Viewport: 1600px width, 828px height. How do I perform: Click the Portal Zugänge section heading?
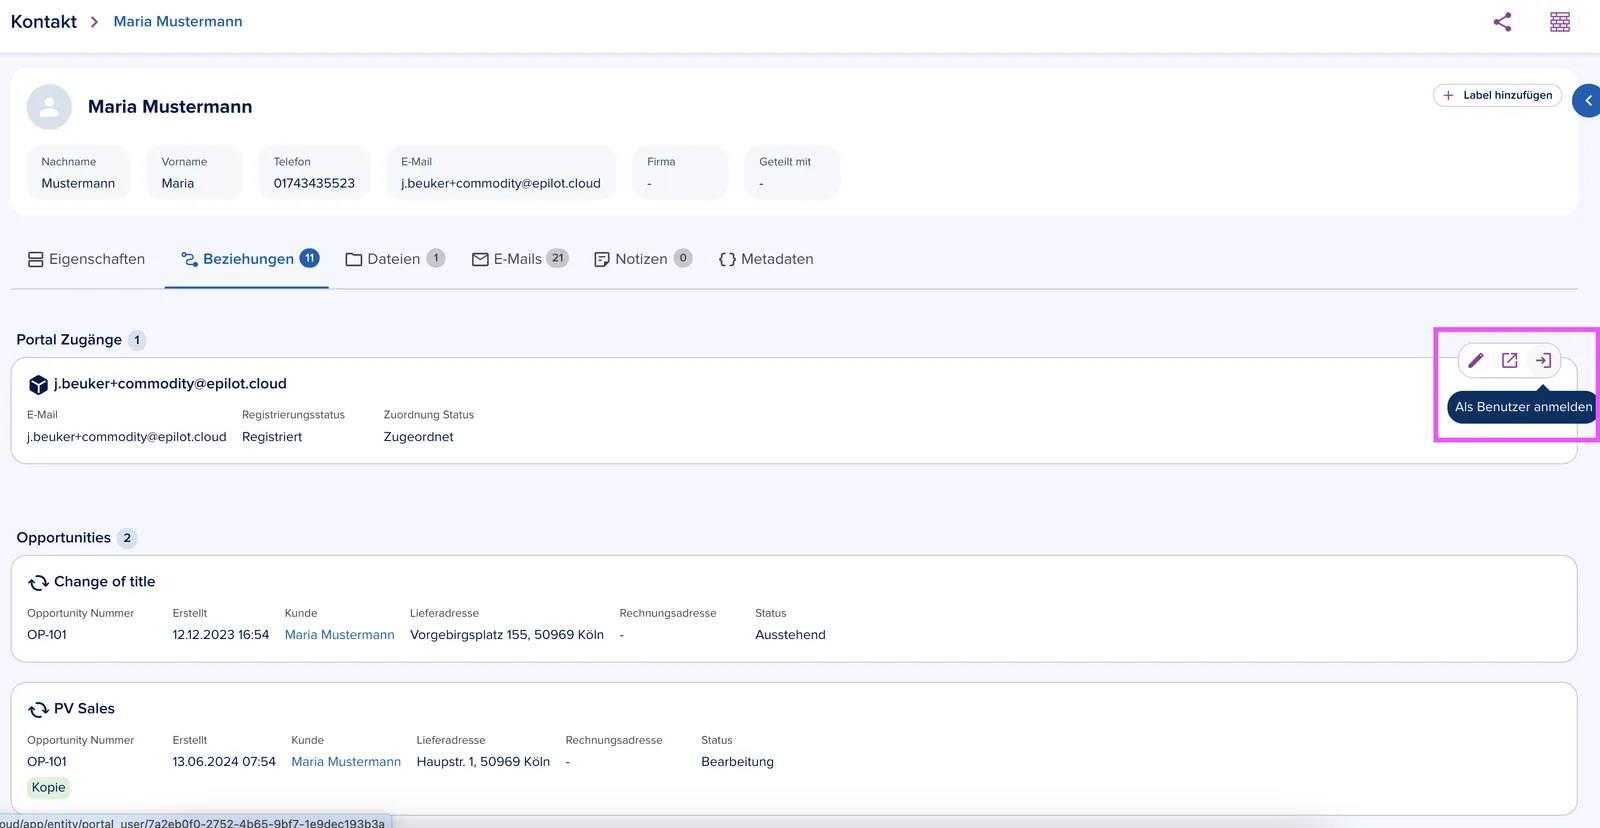69,340
